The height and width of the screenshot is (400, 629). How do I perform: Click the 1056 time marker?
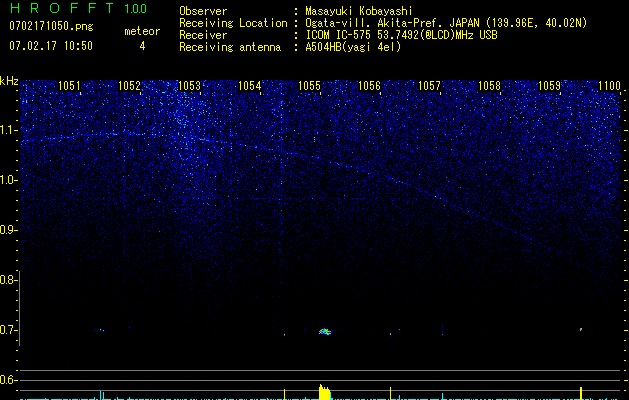(369, 86)
